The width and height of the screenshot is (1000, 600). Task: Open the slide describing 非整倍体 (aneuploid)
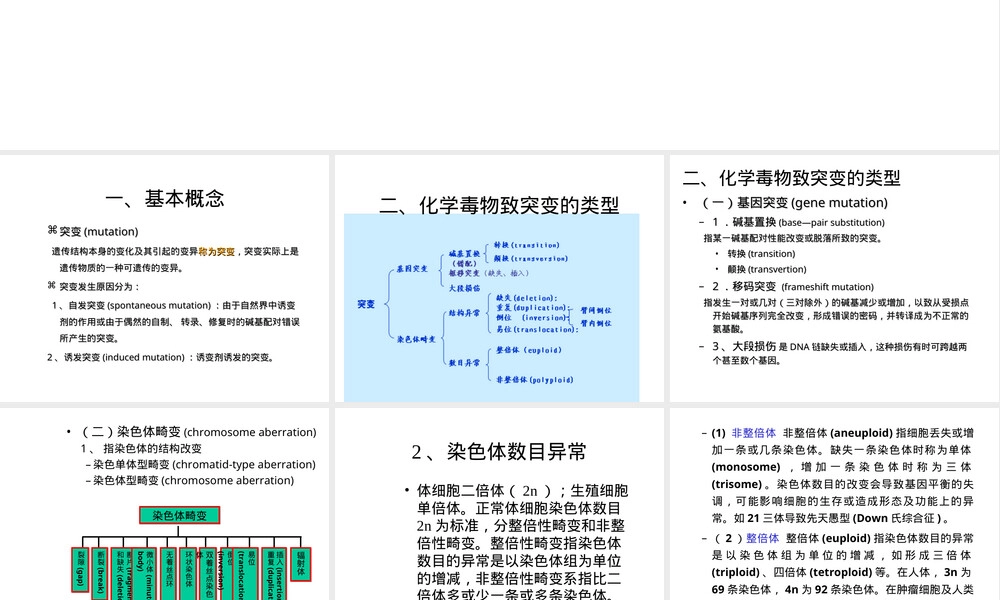(834, 504)
